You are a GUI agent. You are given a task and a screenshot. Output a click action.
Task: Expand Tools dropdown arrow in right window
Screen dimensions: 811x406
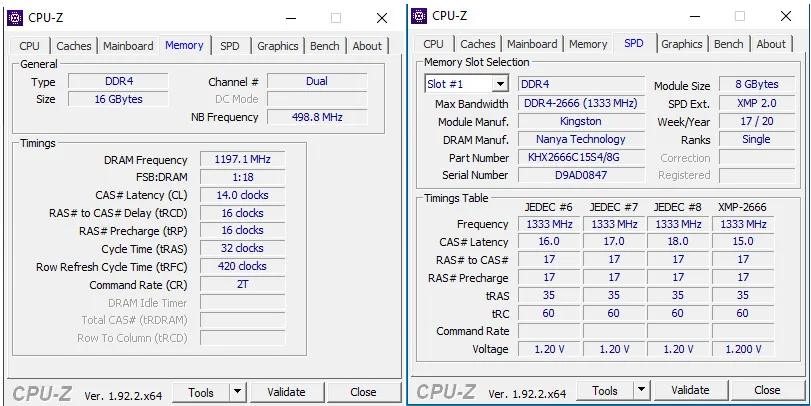coord(641,390)
